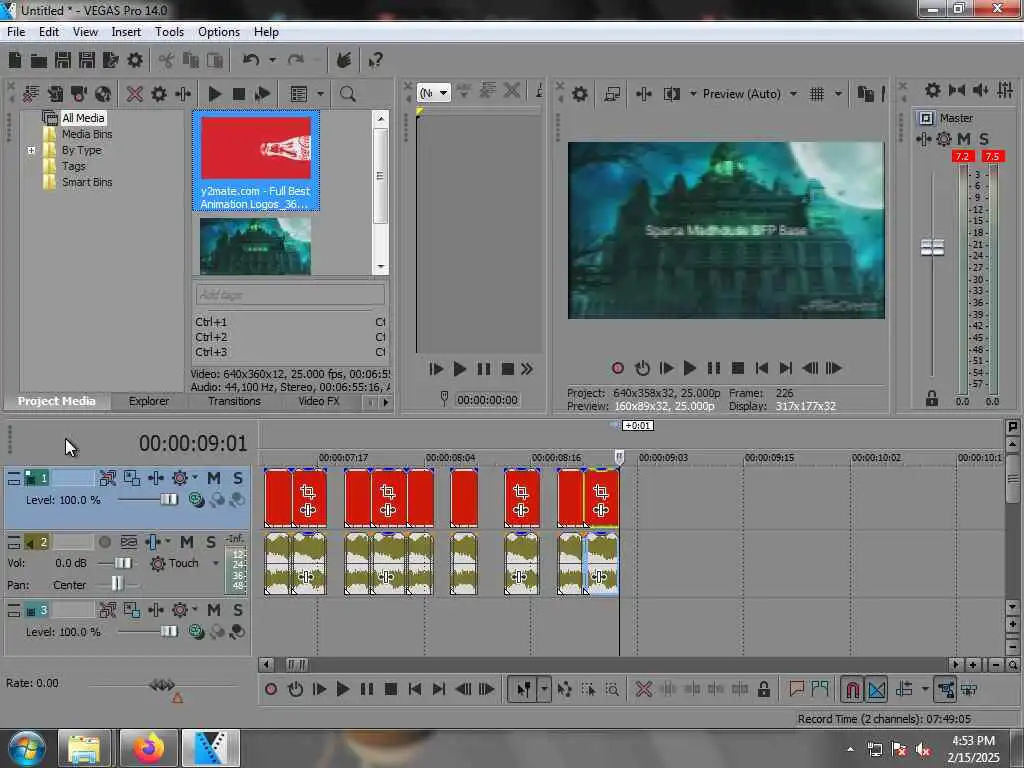Click the Add tags input field

(290, 295)
